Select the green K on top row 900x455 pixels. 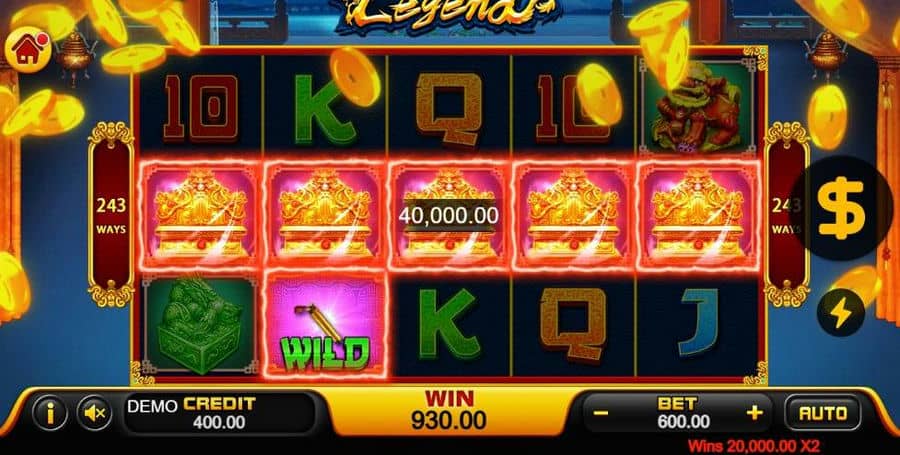pos(325,108)
